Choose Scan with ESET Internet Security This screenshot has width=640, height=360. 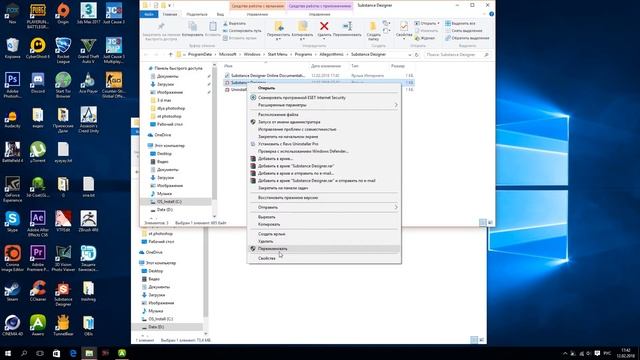point(324,98)
